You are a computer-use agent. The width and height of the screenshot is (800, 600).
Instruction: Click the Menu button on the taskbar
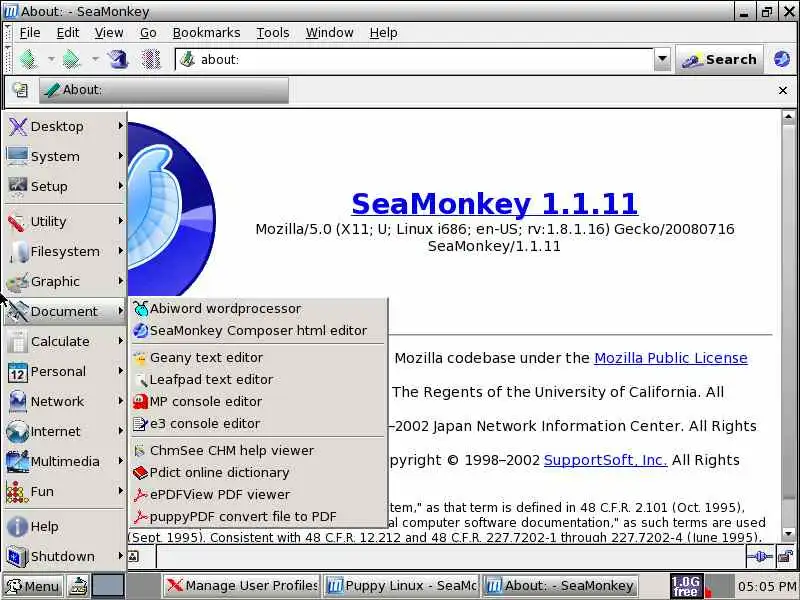[33, 586]
